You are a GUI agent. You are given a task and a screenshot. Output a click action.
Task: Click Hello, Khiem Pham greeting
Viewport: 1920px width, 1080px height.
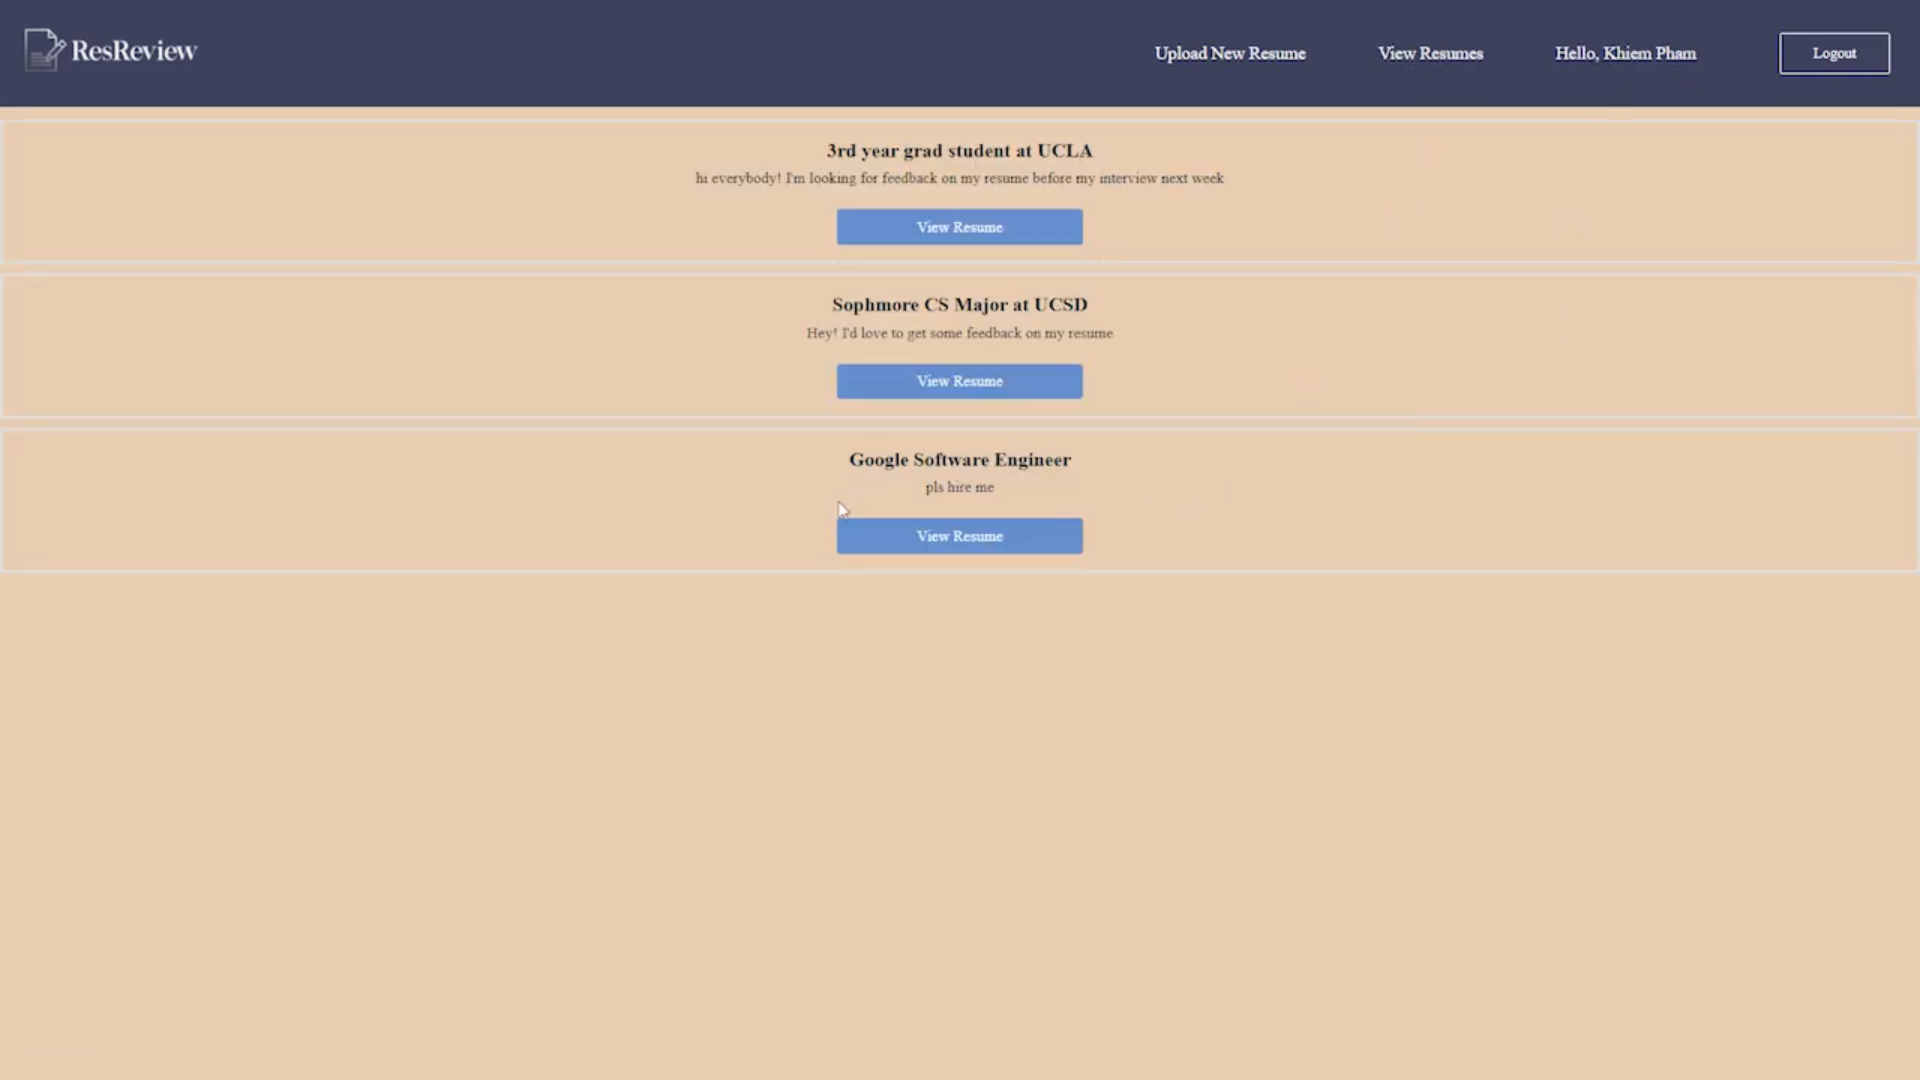click(1625, 53)
